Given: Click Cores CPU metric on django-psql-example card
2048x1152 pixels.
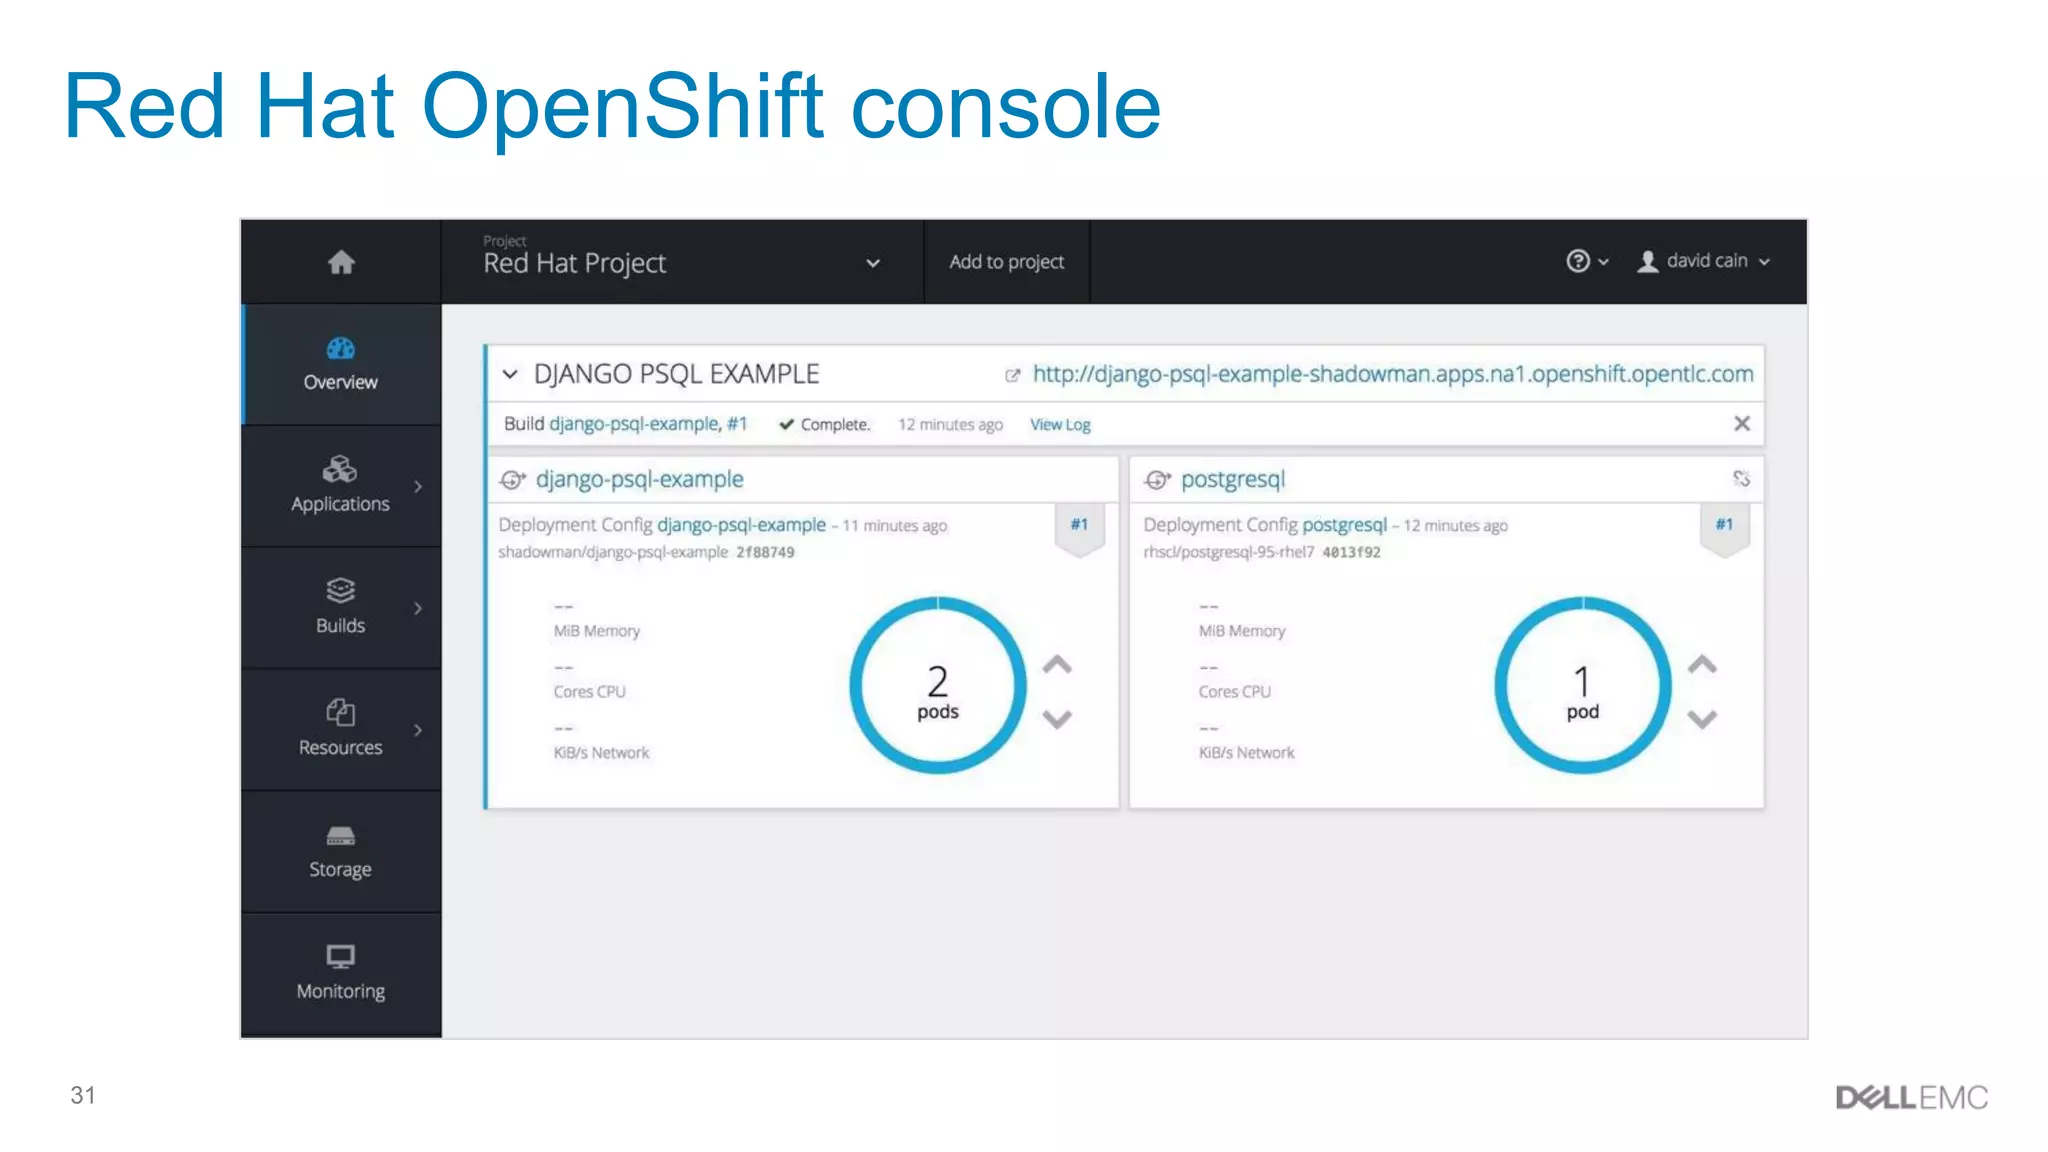Looking at the screenshot, I should (x=590, y=692).
